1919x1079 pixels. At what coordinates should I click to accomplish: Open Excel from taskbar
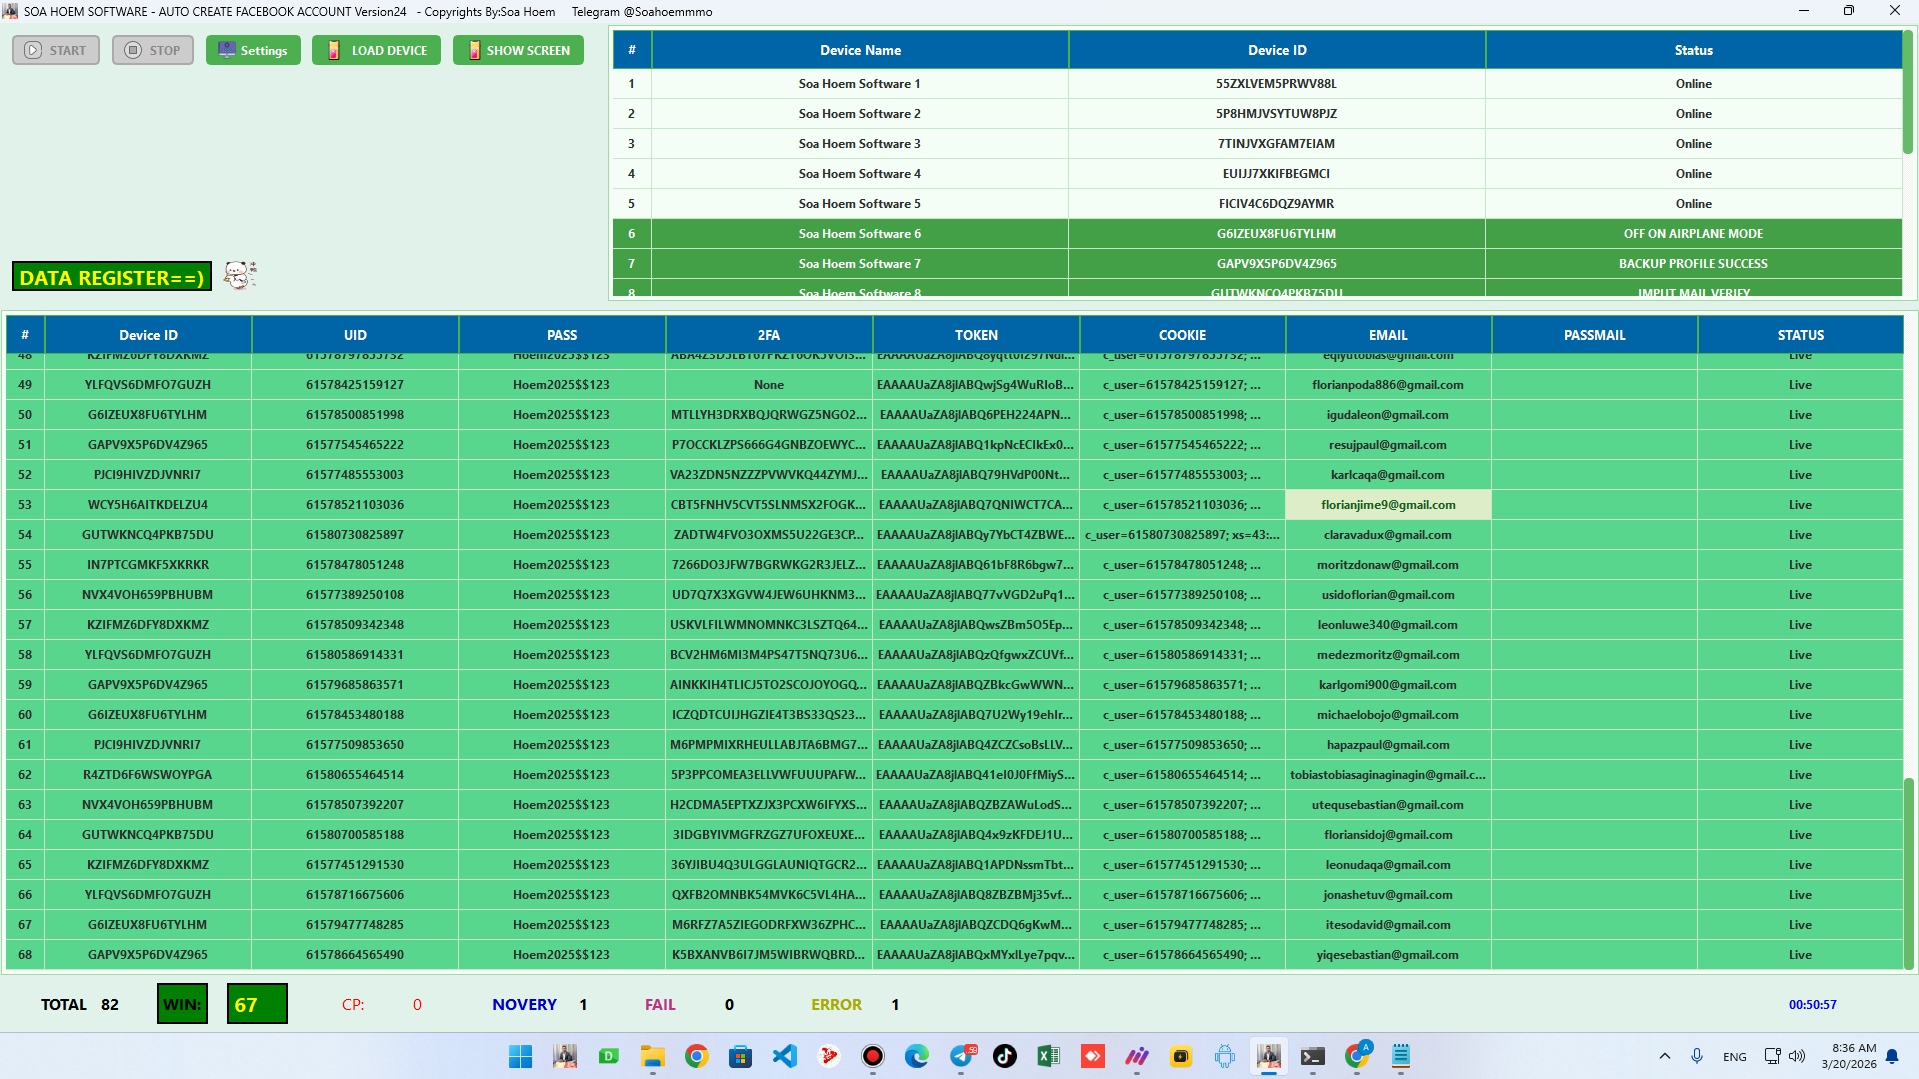point(1049,1056)
